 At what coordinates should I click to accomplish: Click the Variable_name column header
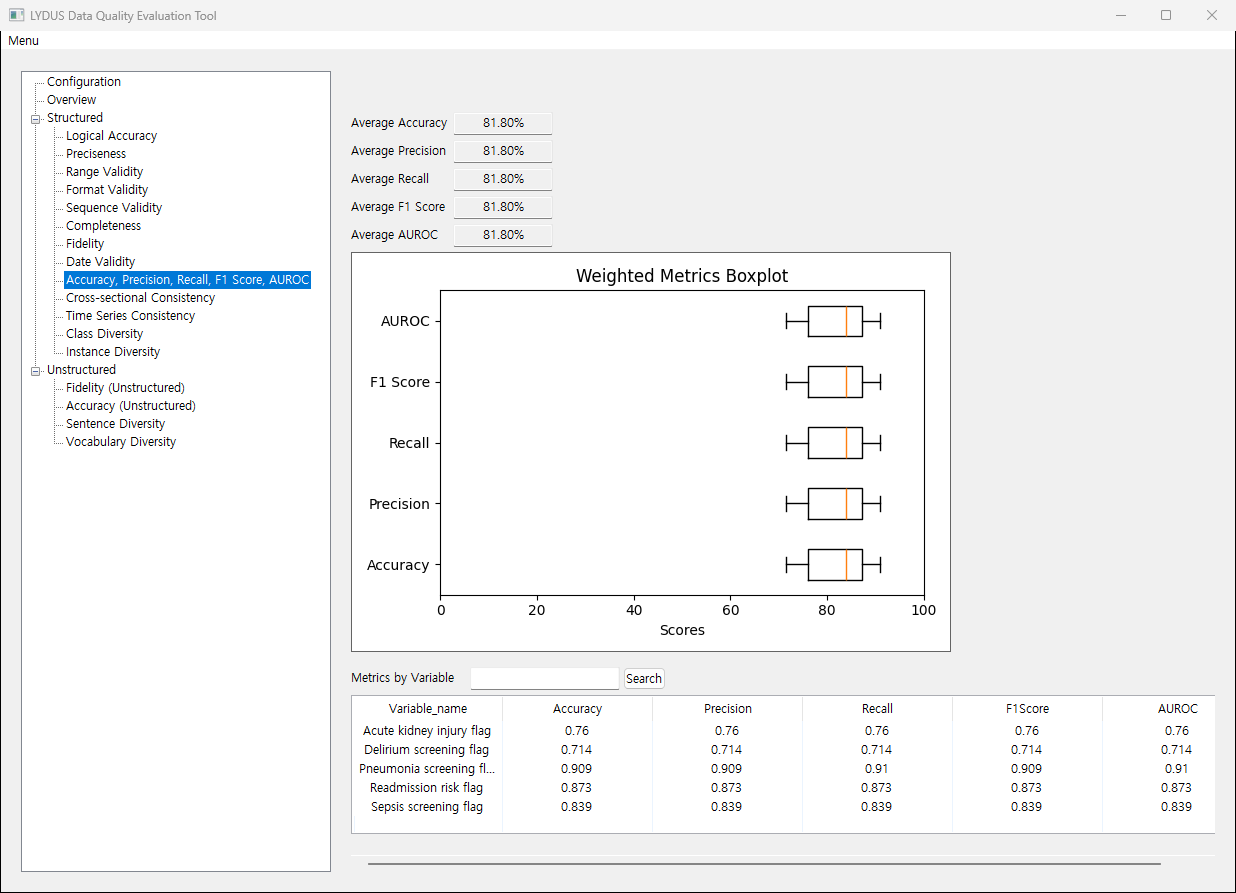[428, 709]
